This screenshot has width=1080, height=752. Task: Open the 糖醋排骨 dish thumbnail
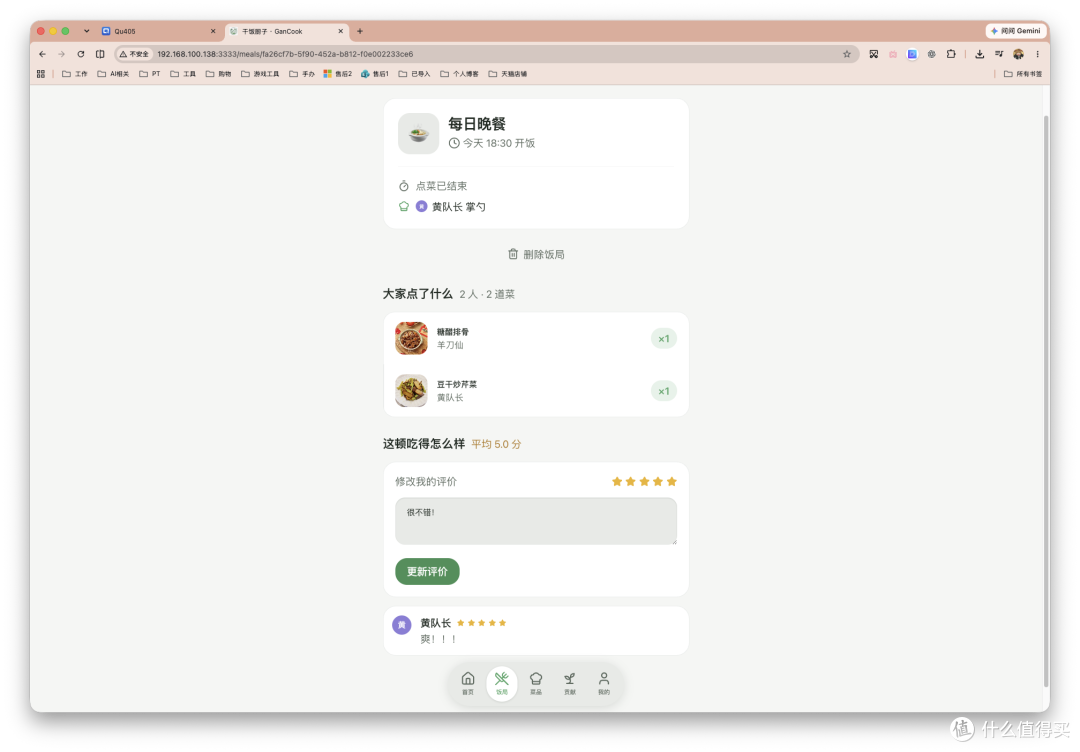tap(411, 338)
